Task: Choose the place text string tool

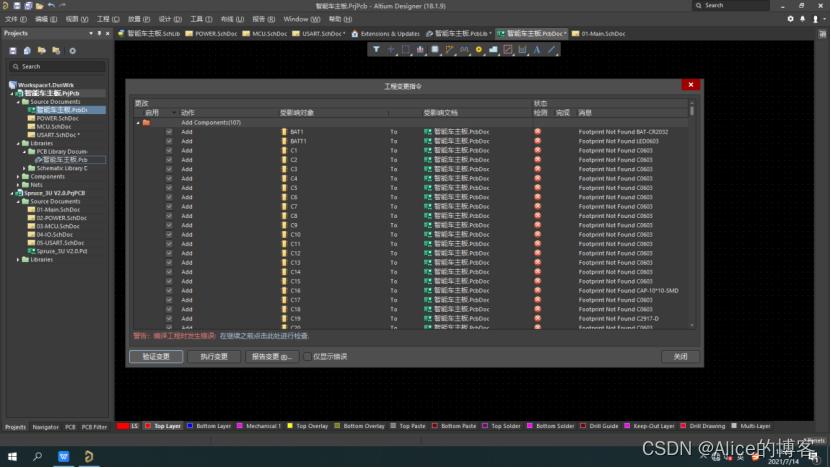Action: tap(537, 49)
